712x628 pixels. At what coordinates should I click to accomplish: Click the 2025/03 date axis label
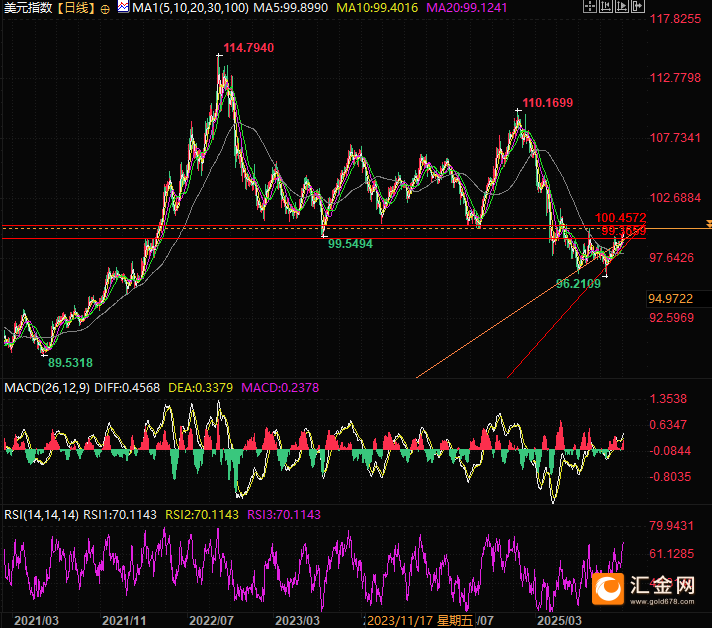(559, 621)
